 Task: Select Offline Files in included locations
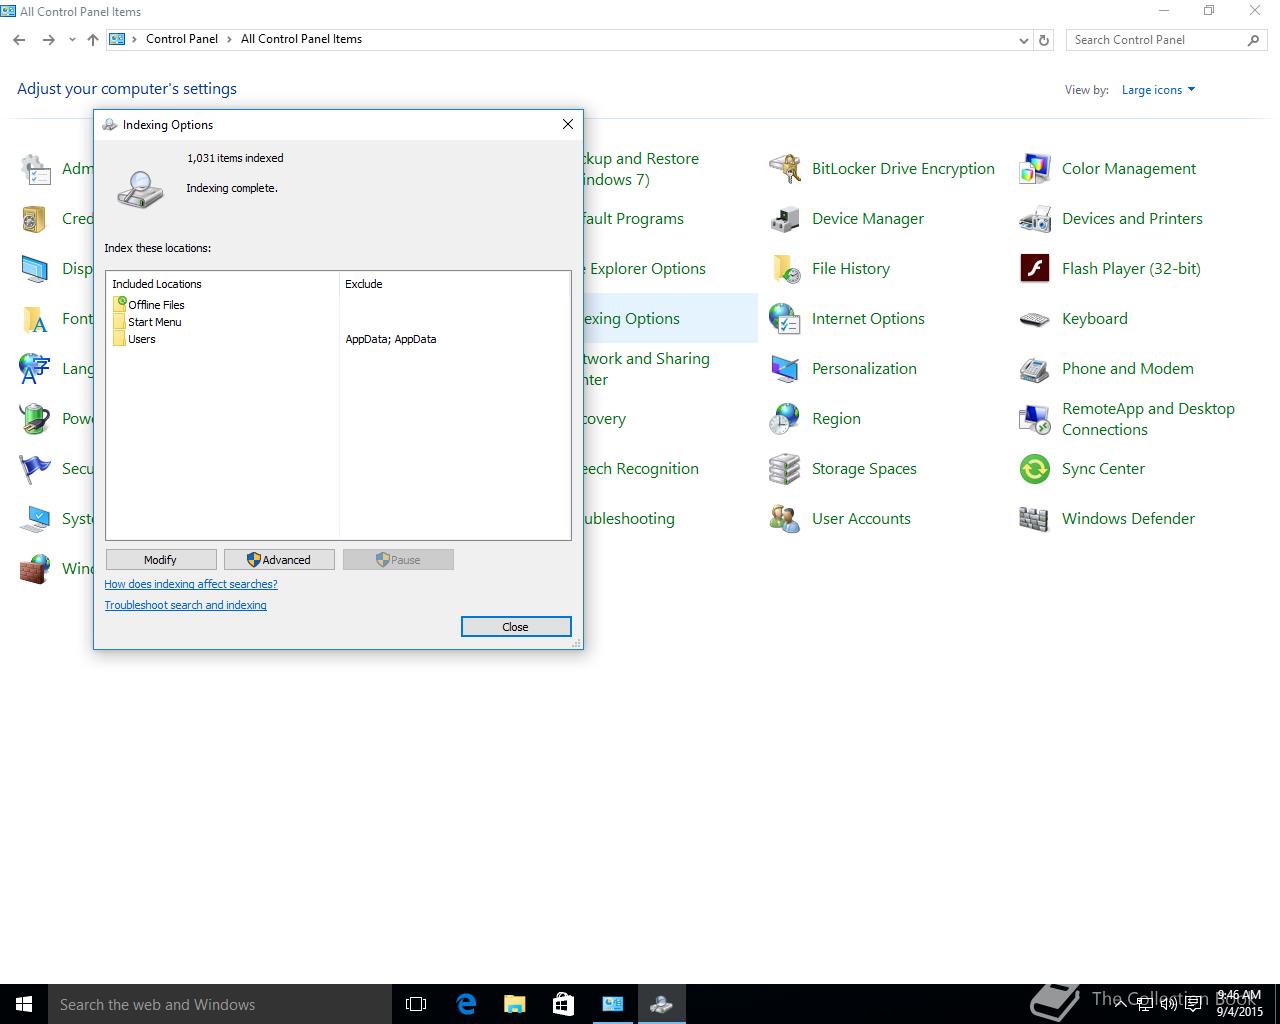(156, 305)
